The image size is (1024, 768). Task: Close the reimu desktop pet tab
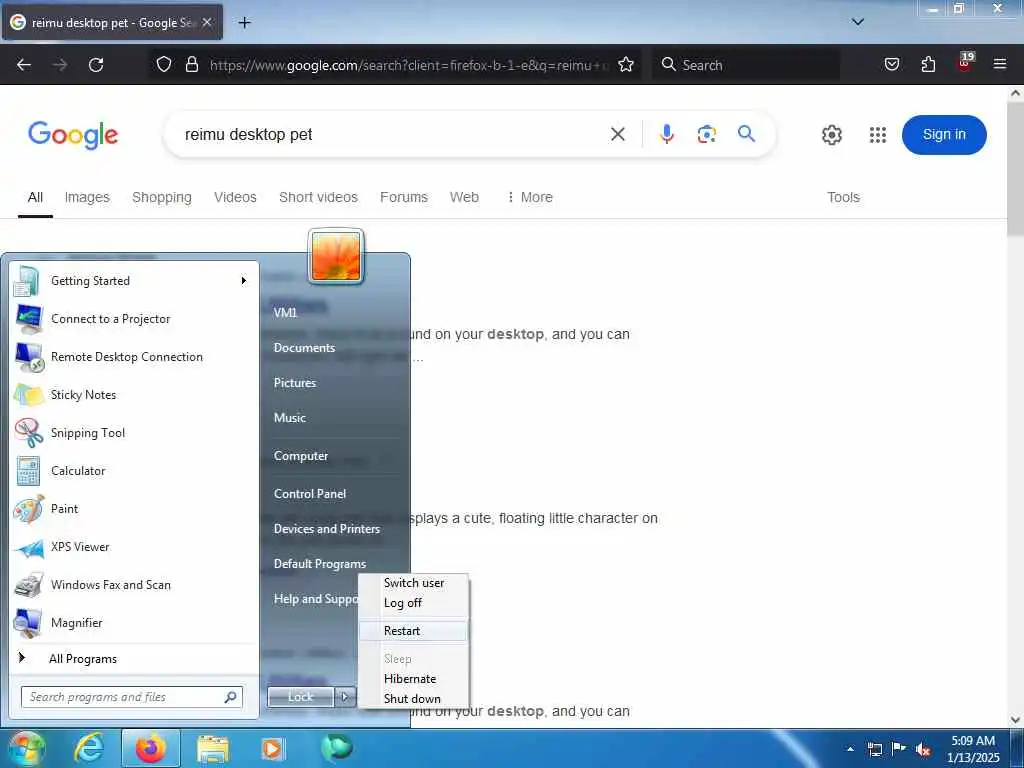pyautogui.click(x=207, y=22)
